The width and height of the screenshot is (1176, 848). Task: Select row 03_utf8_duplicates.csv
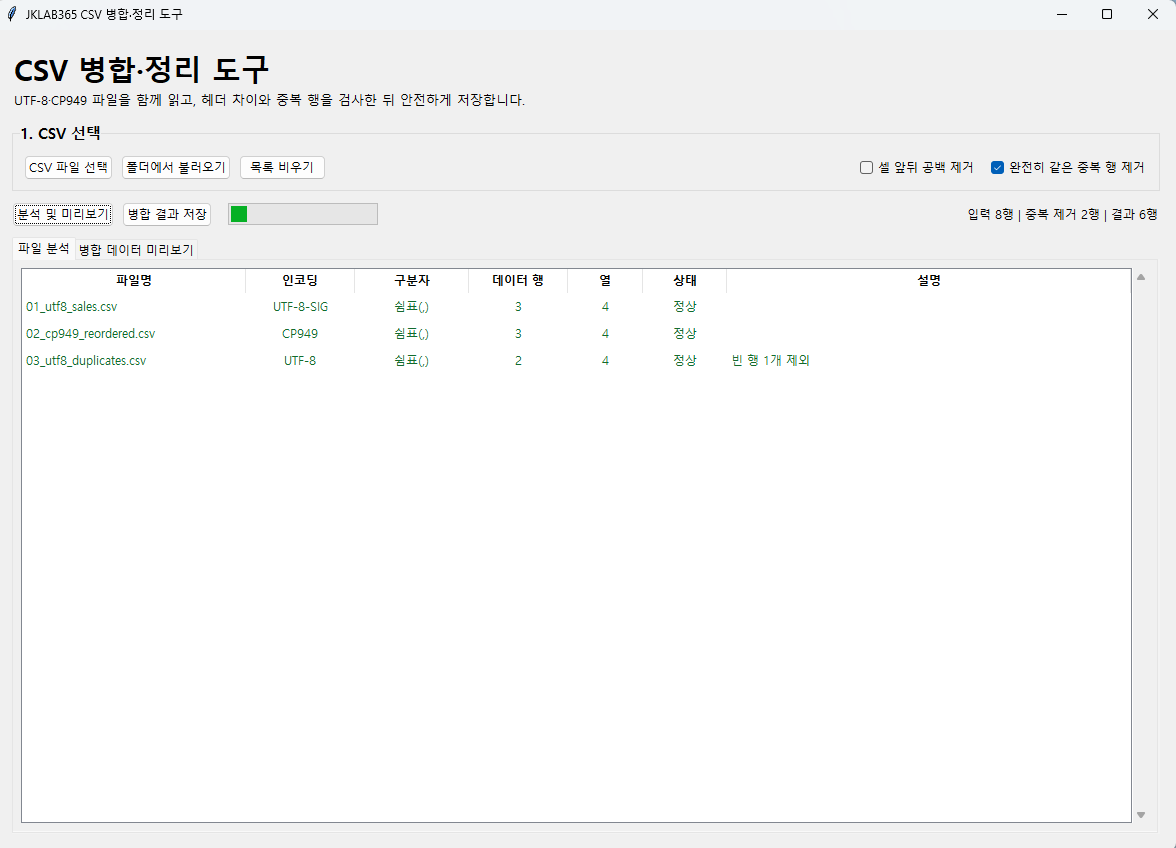pos(576,361)
